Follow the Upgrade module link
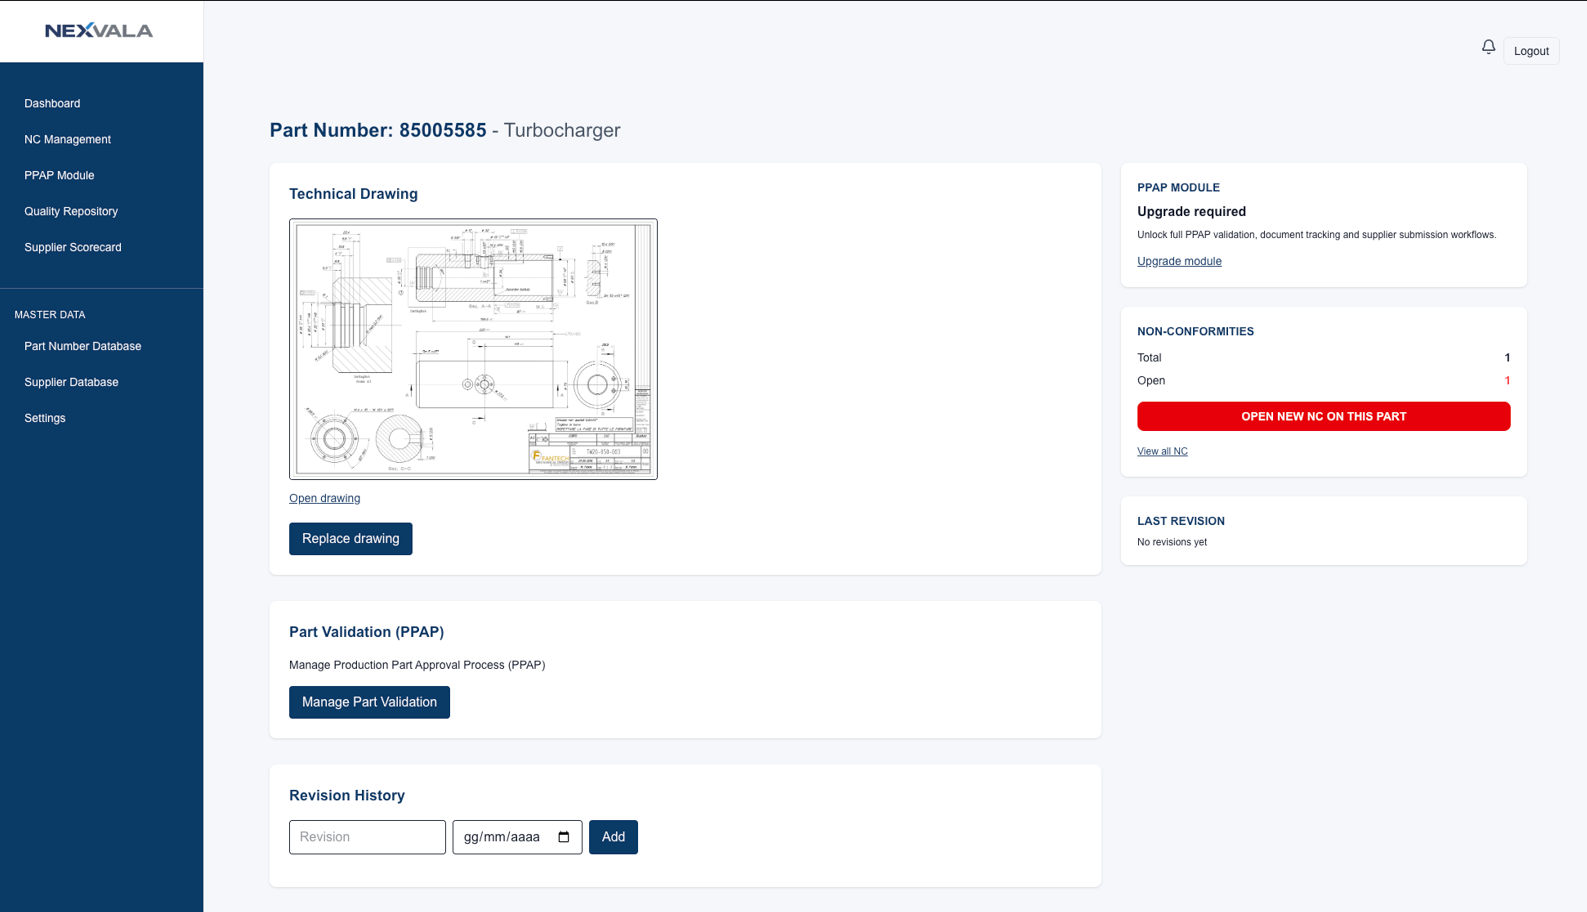 (x=1179, y=261)
